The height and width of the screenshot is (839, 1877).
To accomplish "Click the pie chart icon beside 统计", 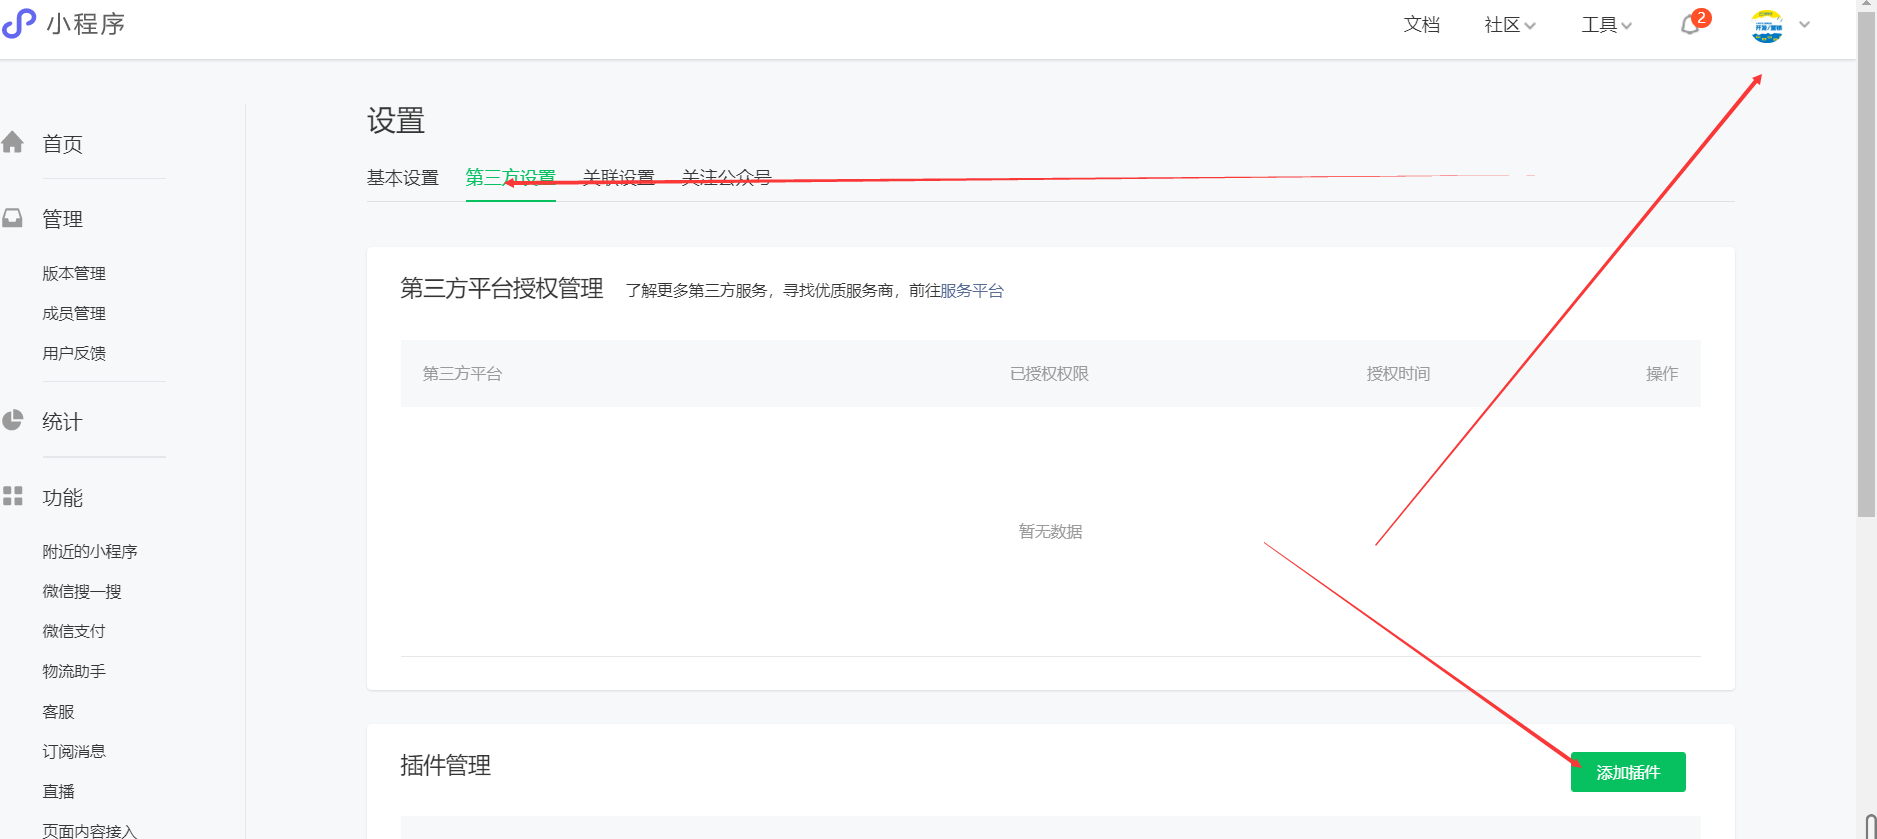I will tap(13, 421).
